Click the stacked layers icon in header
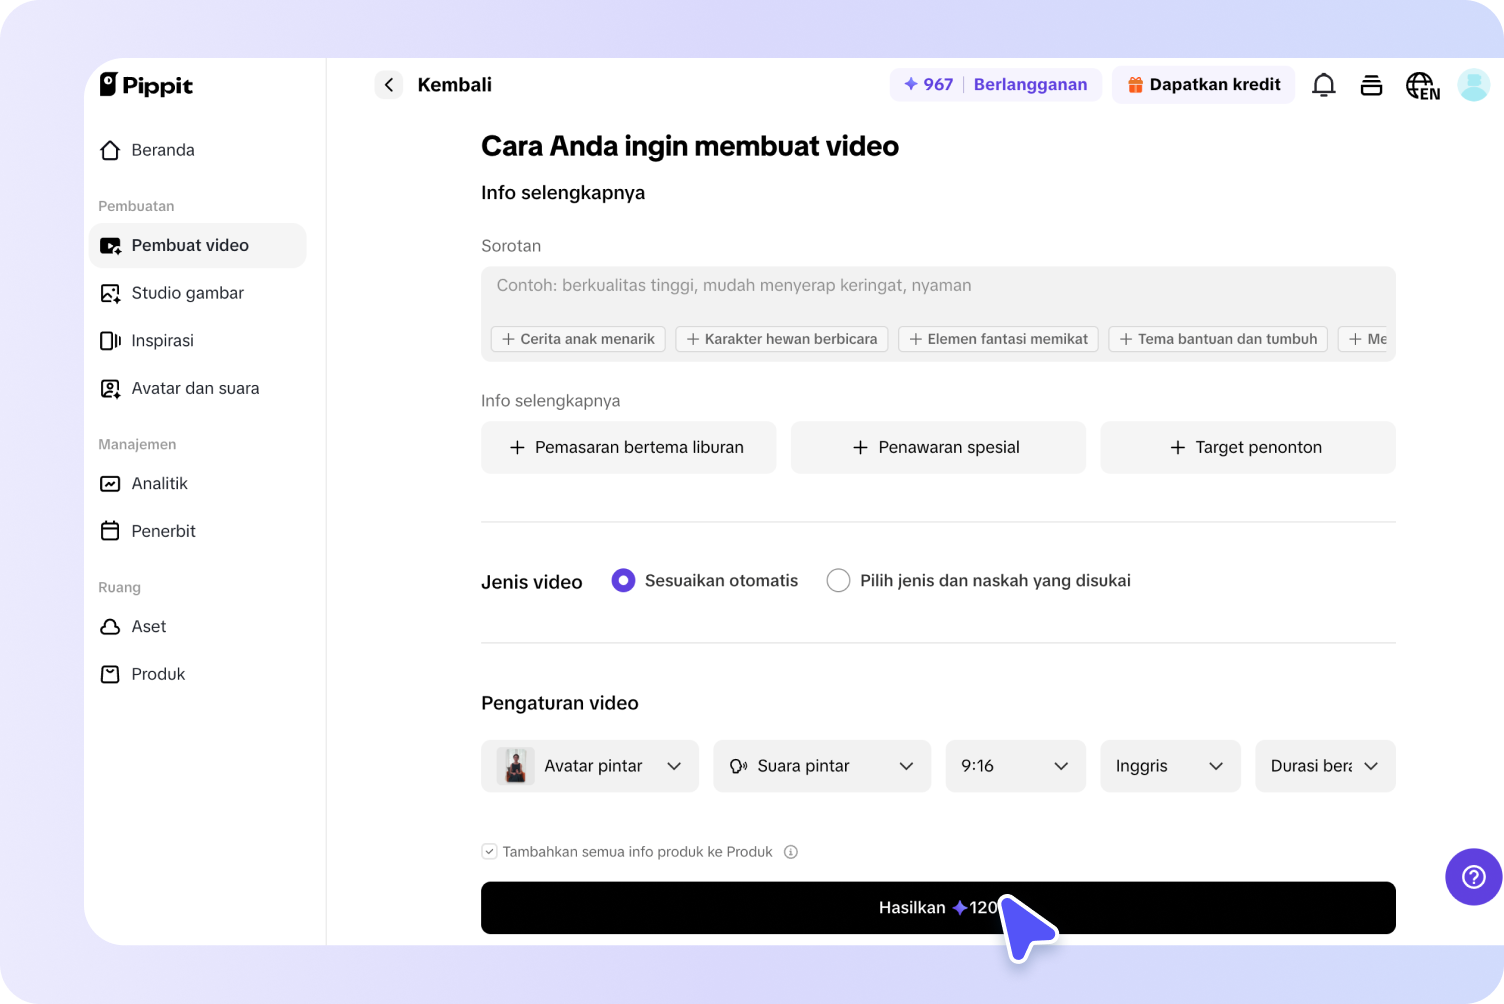Viewport: 1504px width, 1004px height. [x=1371, y=85]
